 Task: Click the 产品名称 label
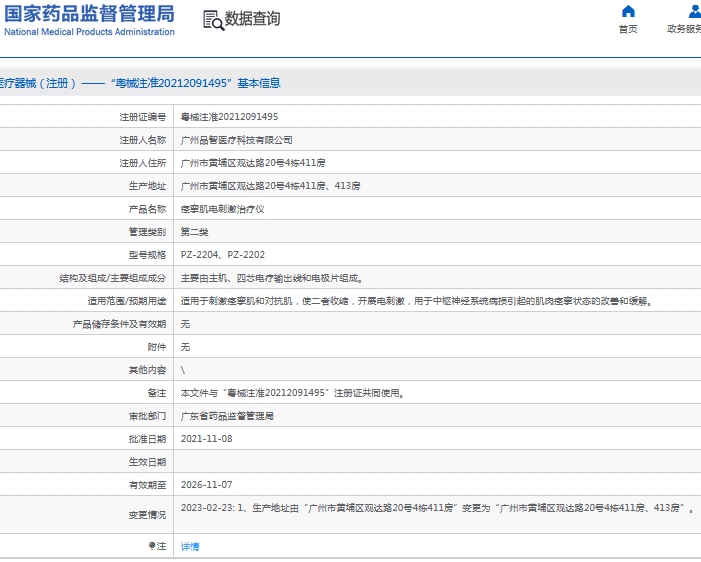[x=147, y=209]
